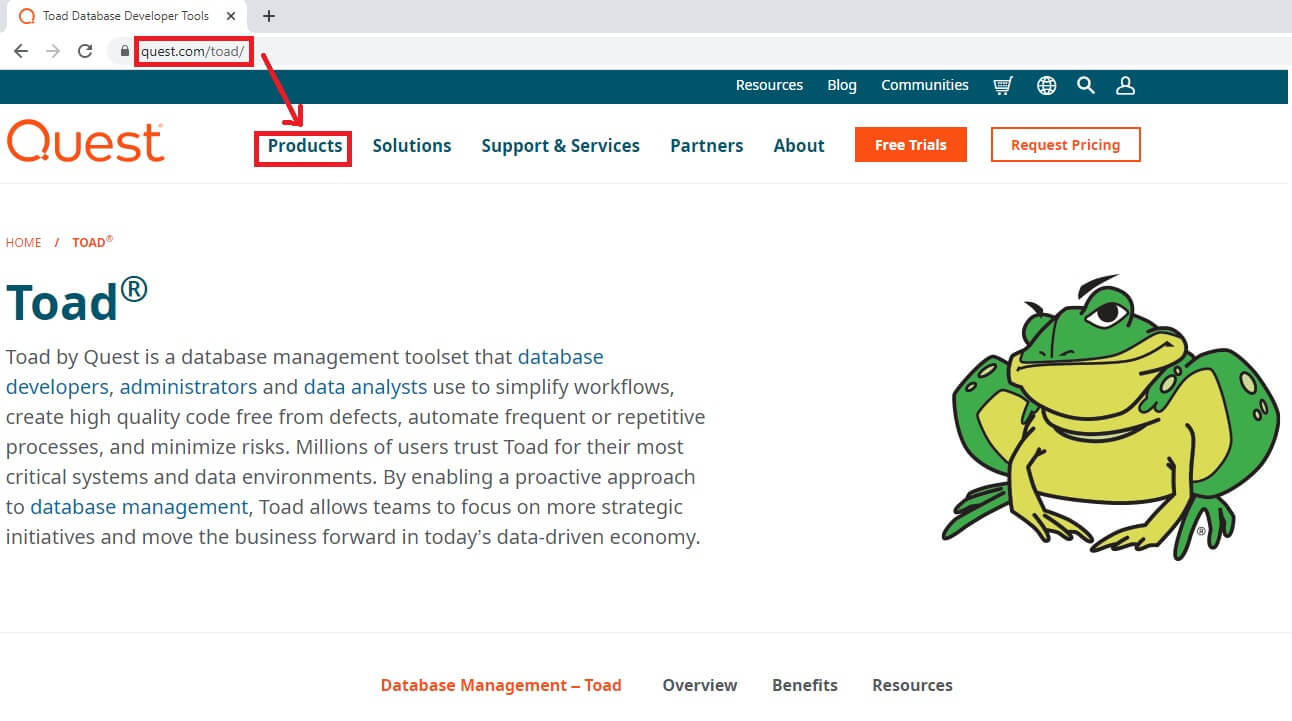This screenshot has width=1292, height=721.
Task: Open the Blog link
Action: pyautogui.click(x=842, y=86)
